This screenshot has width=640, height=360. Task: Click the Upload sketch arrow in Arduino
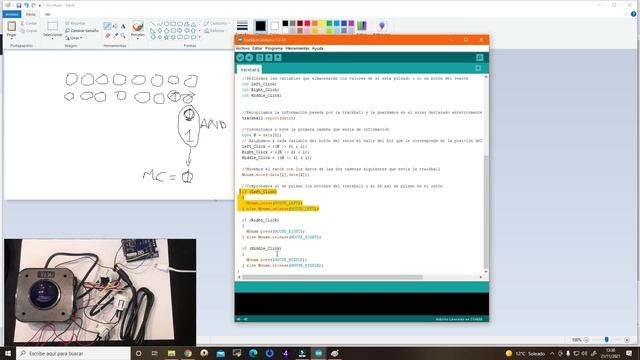coord(249,58)
